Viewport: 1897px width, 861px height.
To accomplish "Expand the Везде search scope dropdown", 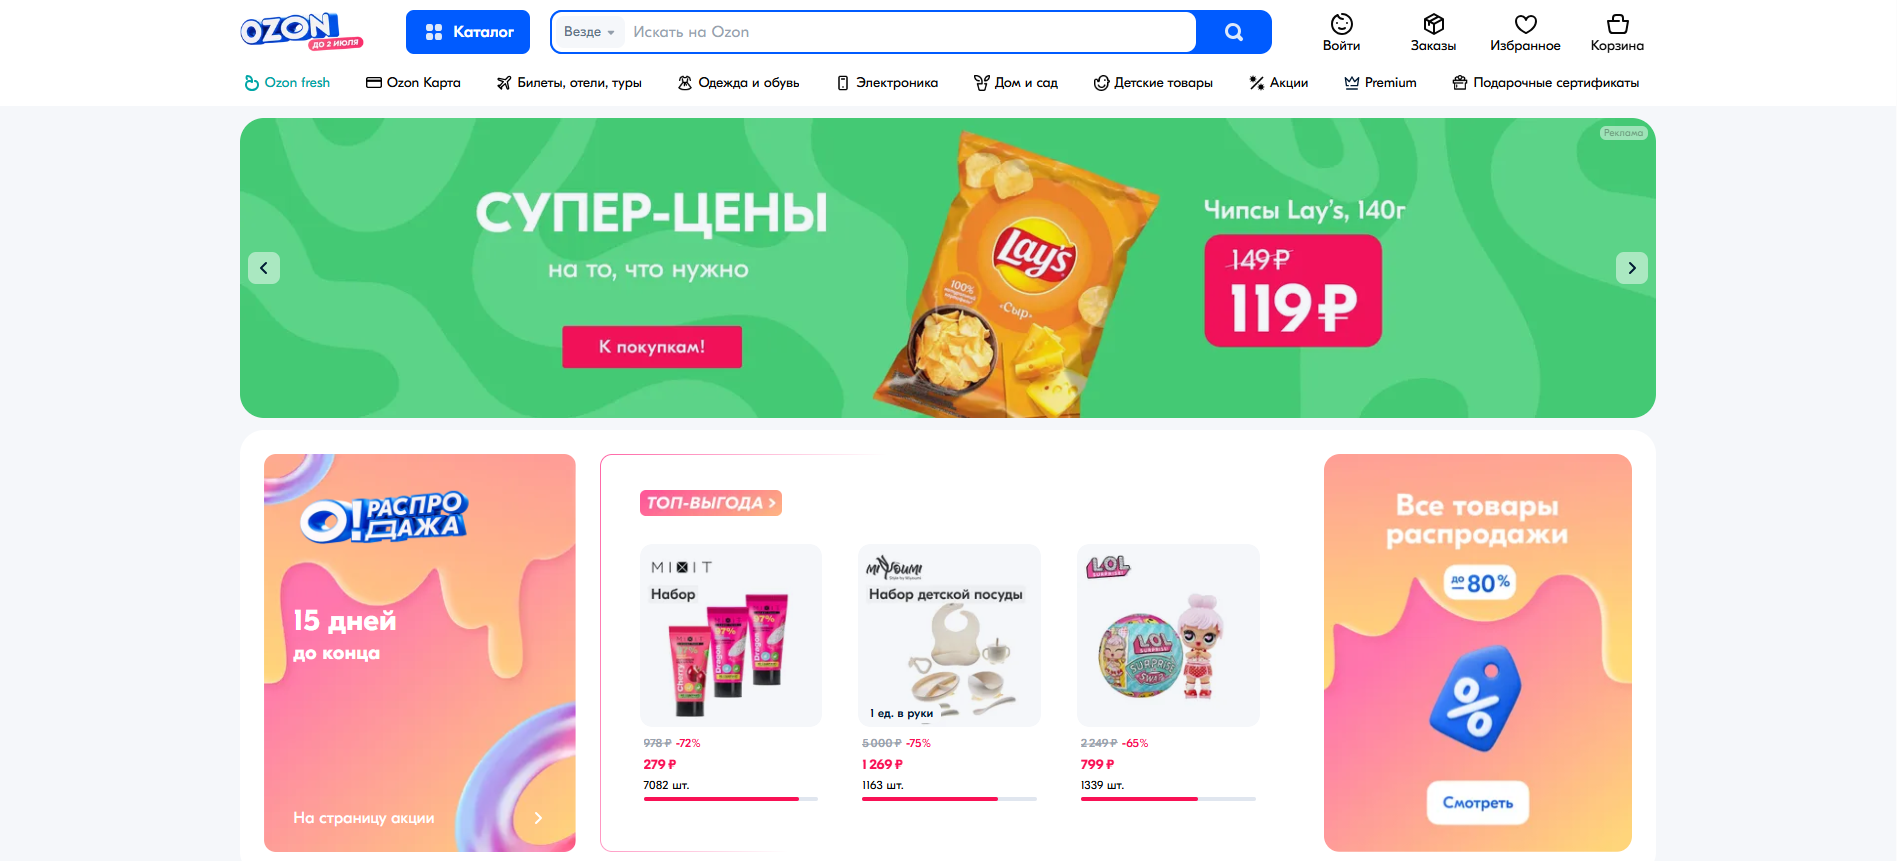I will (589, 32).
